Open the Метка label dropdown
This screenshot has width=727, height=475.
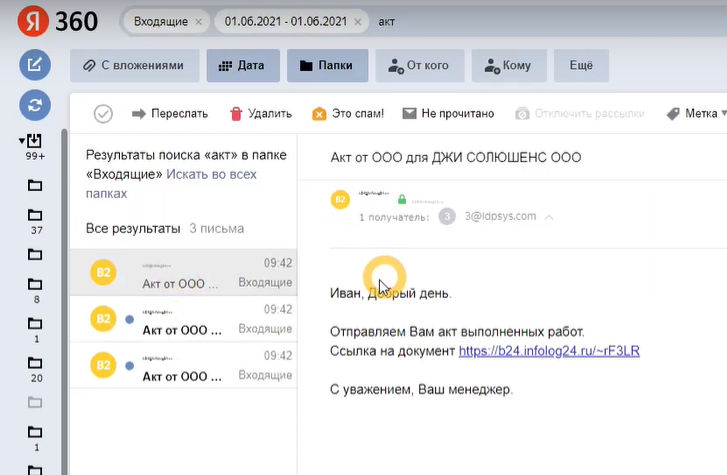pos(696,114)
